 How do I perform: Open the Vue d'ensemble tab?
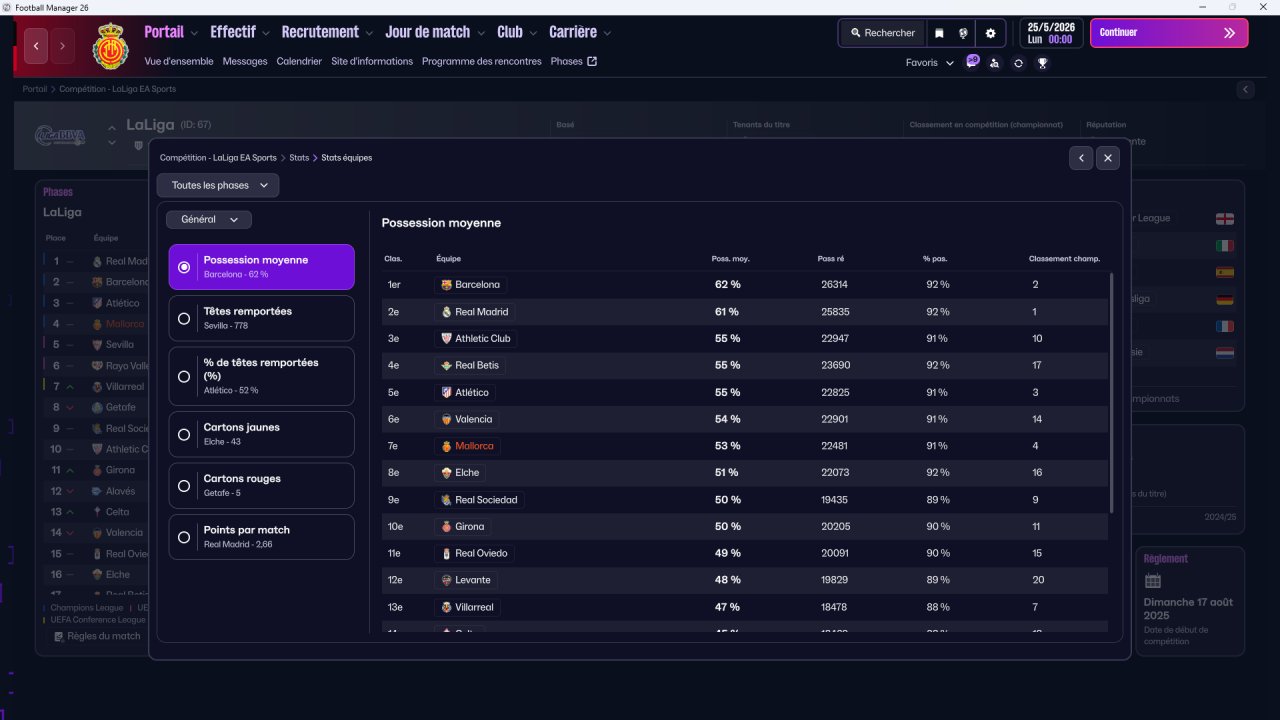(179, 61)
